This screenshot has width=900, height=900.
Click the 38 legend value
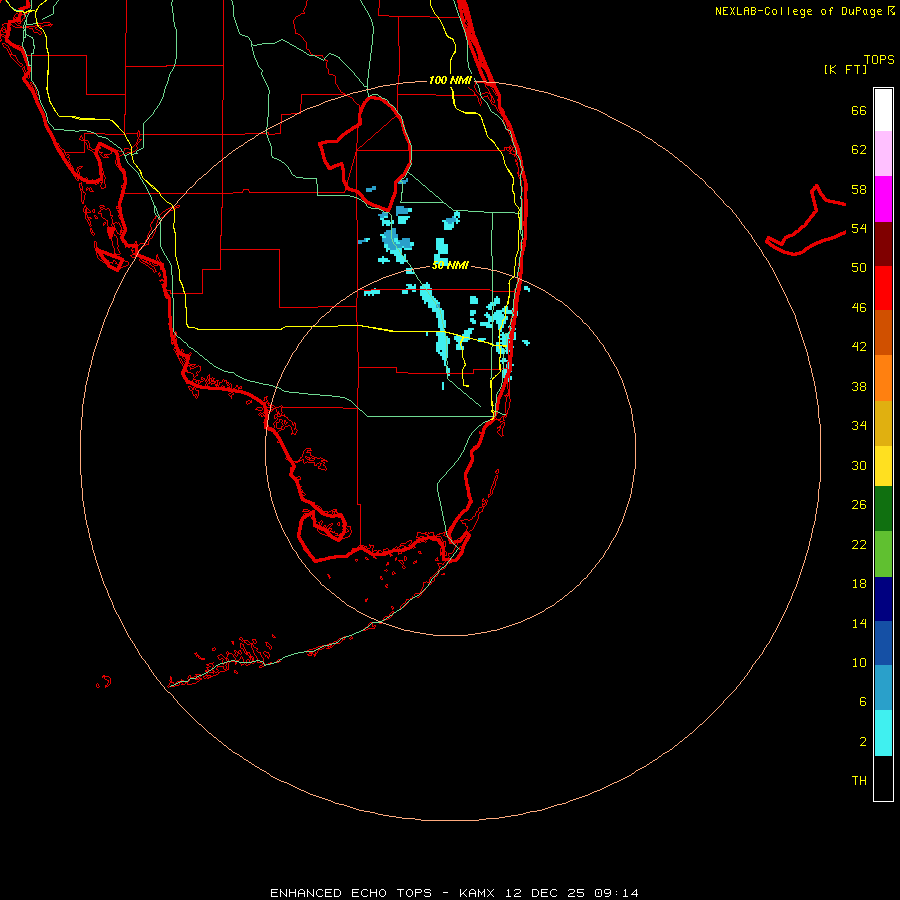[x=859, y=386]
